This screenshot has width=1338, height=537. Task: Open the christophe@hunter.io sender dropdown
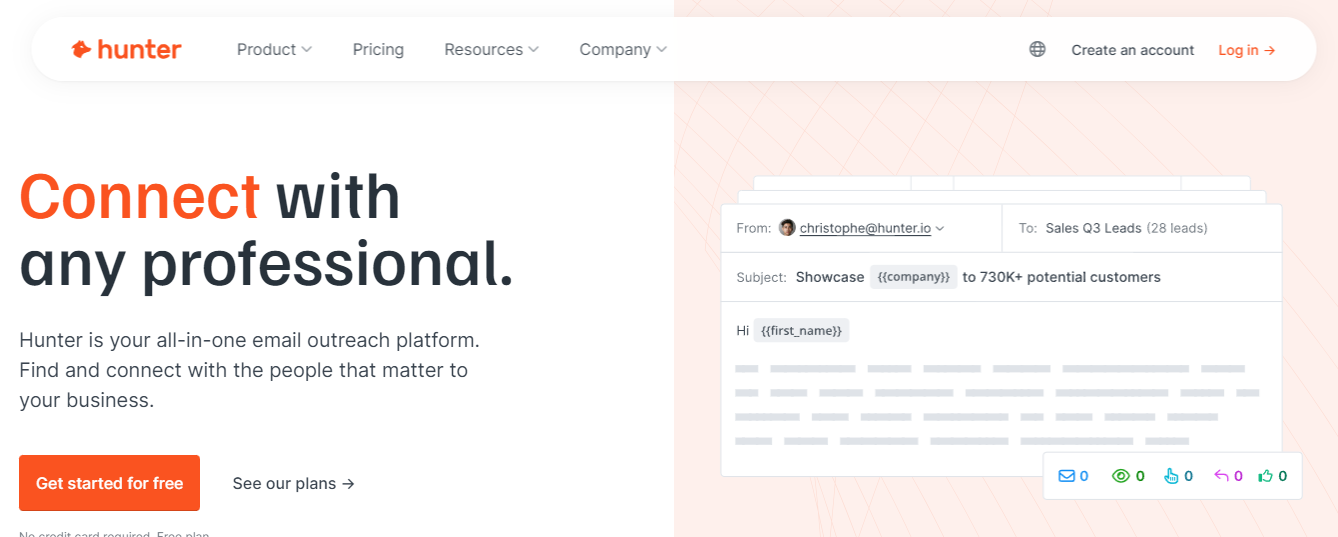pos(872,228)
